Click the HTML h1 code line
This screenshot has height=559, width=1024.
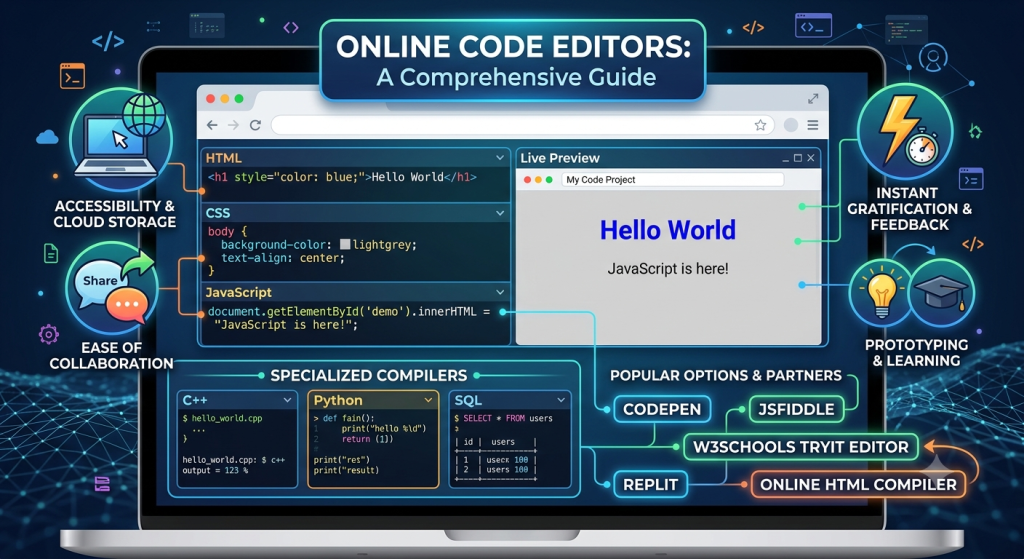click(342, 177)
